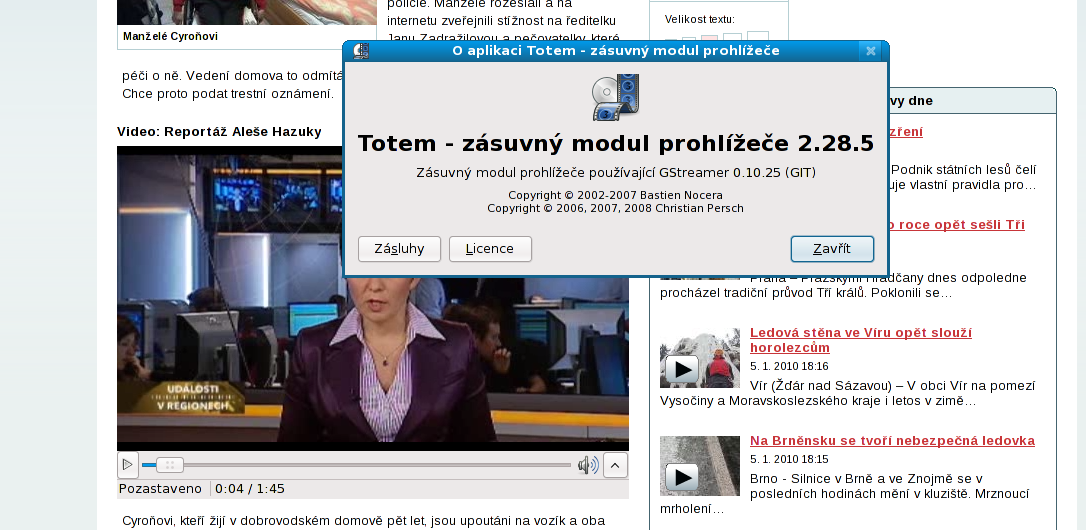Click the video frame of the news report
This screenshot has width=1086, height=530.
pos(373,298)
